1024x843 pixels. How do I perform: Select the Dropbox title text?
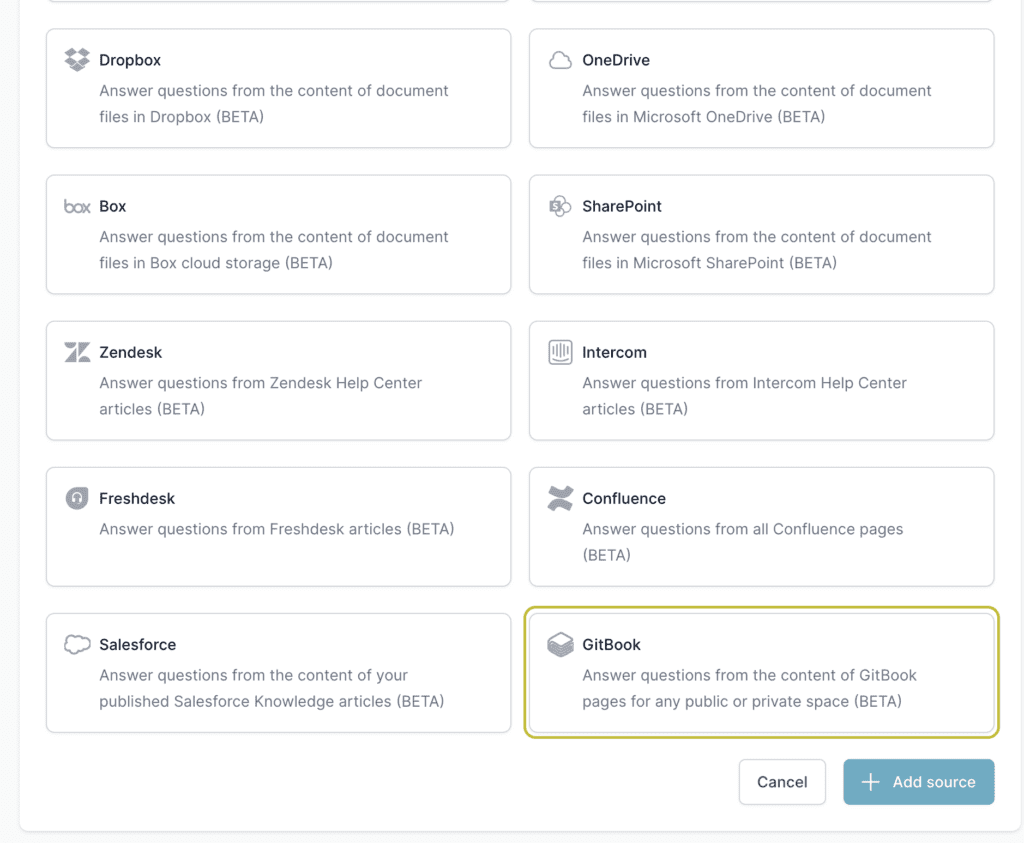point(130,60)
